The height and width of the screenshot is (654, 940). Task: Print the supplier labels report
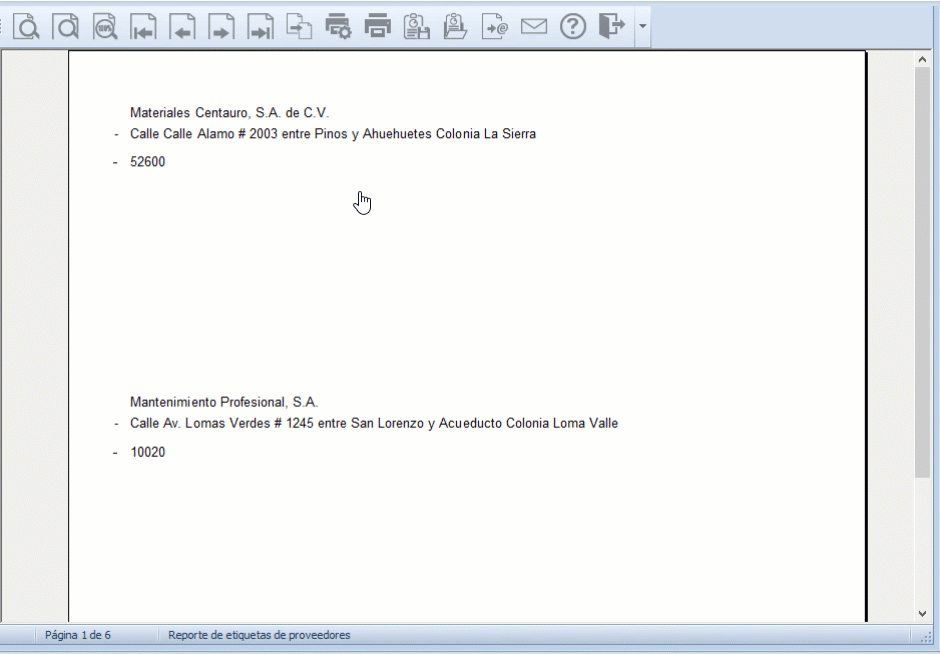(377, 27)
